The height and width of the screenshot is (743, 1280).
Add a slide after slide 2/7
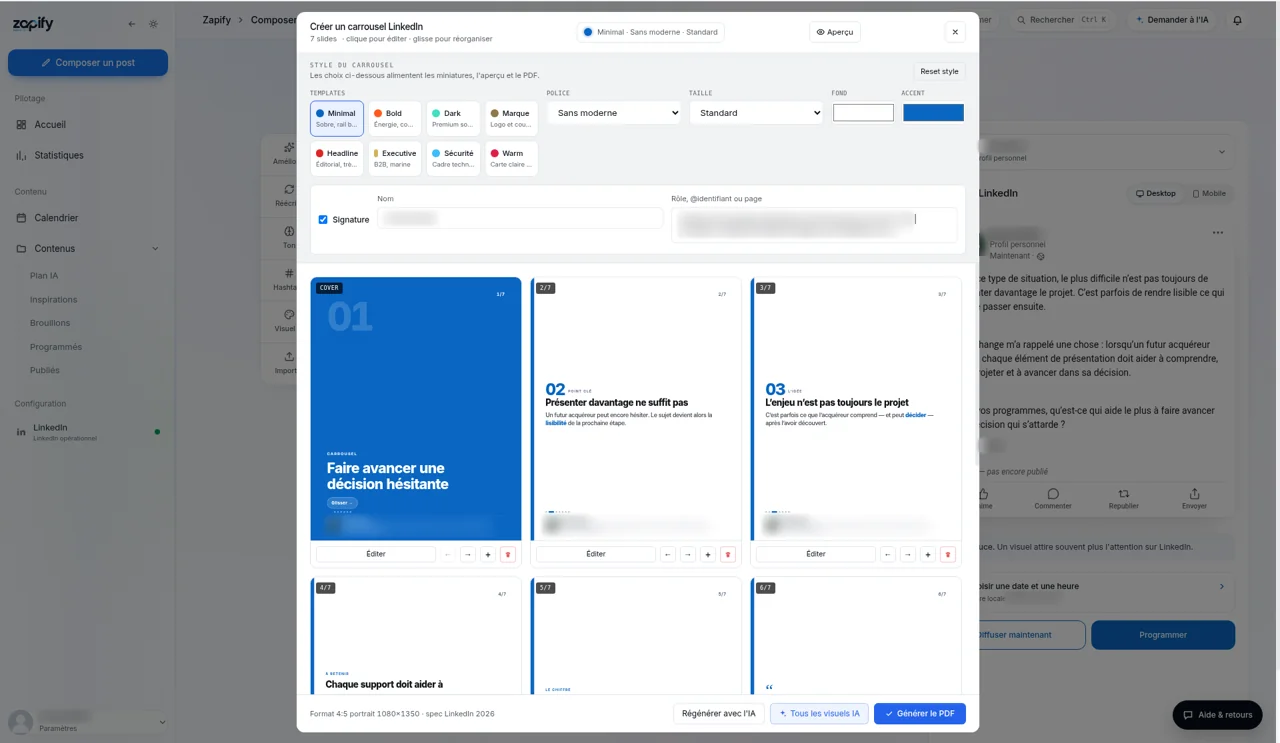pos(708,554)
